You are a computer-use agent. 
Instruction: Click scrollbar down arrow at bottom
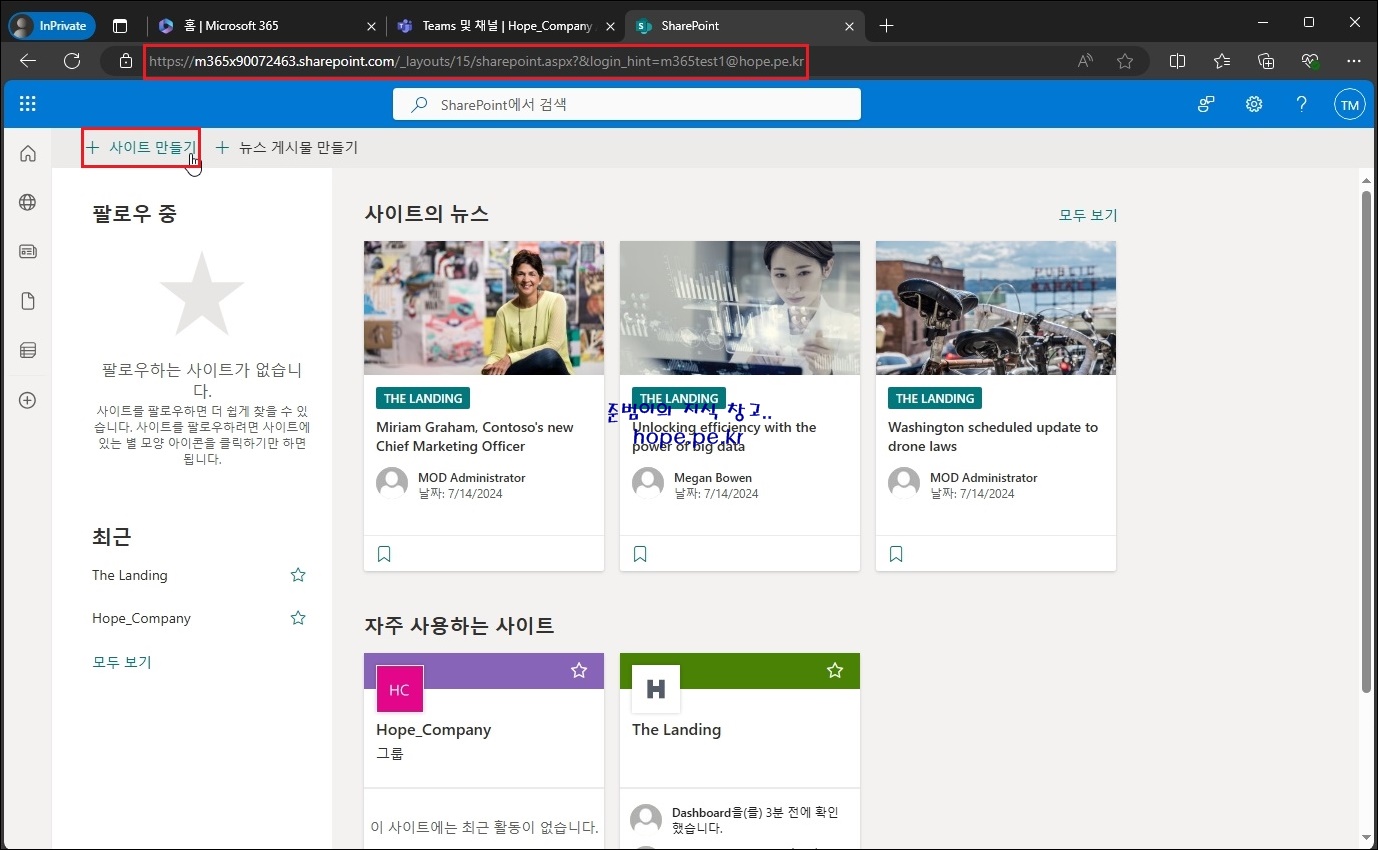1367,836
